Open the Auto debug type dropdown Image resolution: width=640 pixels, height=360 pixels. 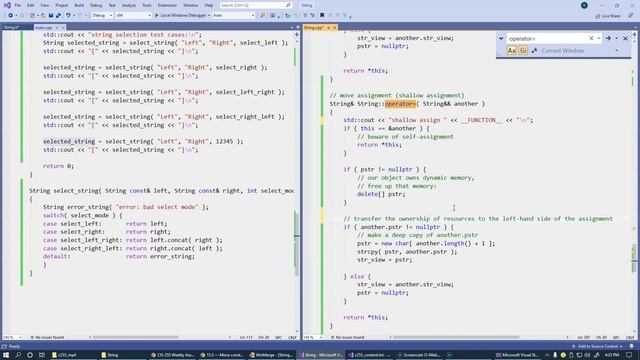click(233, 16)
